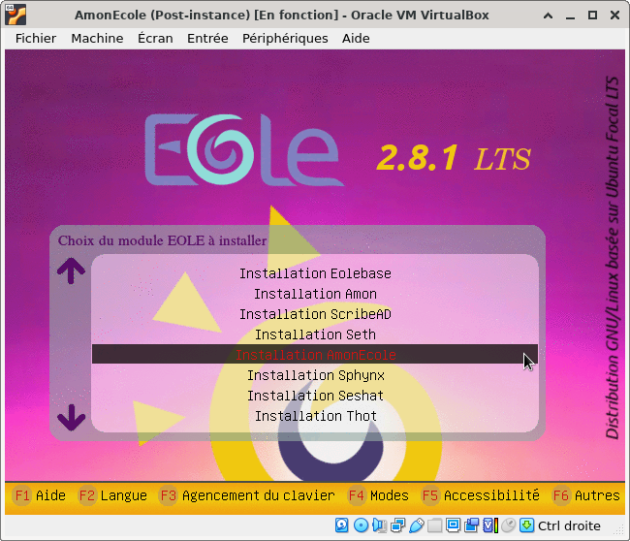This screenshot has width=630, height=541.
Task: Click the VirtualBox icon in the title bar
Action: 15,15
